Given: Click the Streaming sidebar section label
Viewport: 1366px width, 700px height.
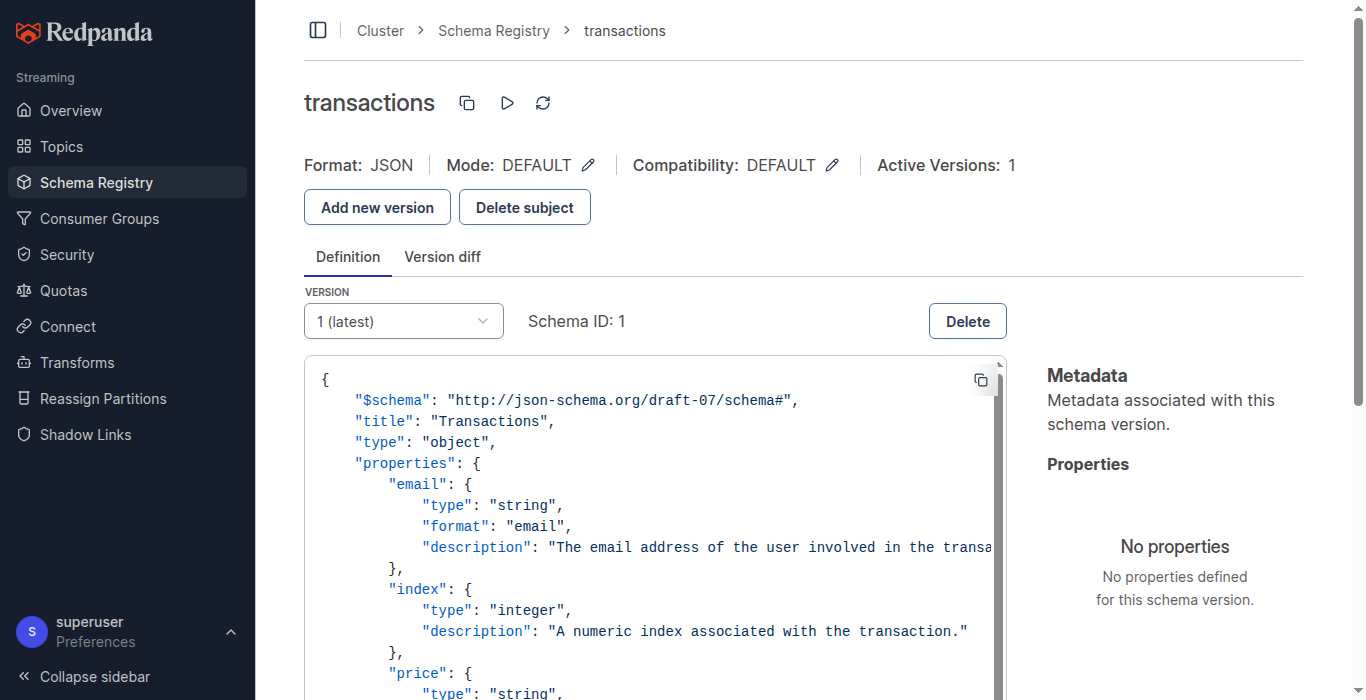Looking at the screenshot, I should (45, 77).
